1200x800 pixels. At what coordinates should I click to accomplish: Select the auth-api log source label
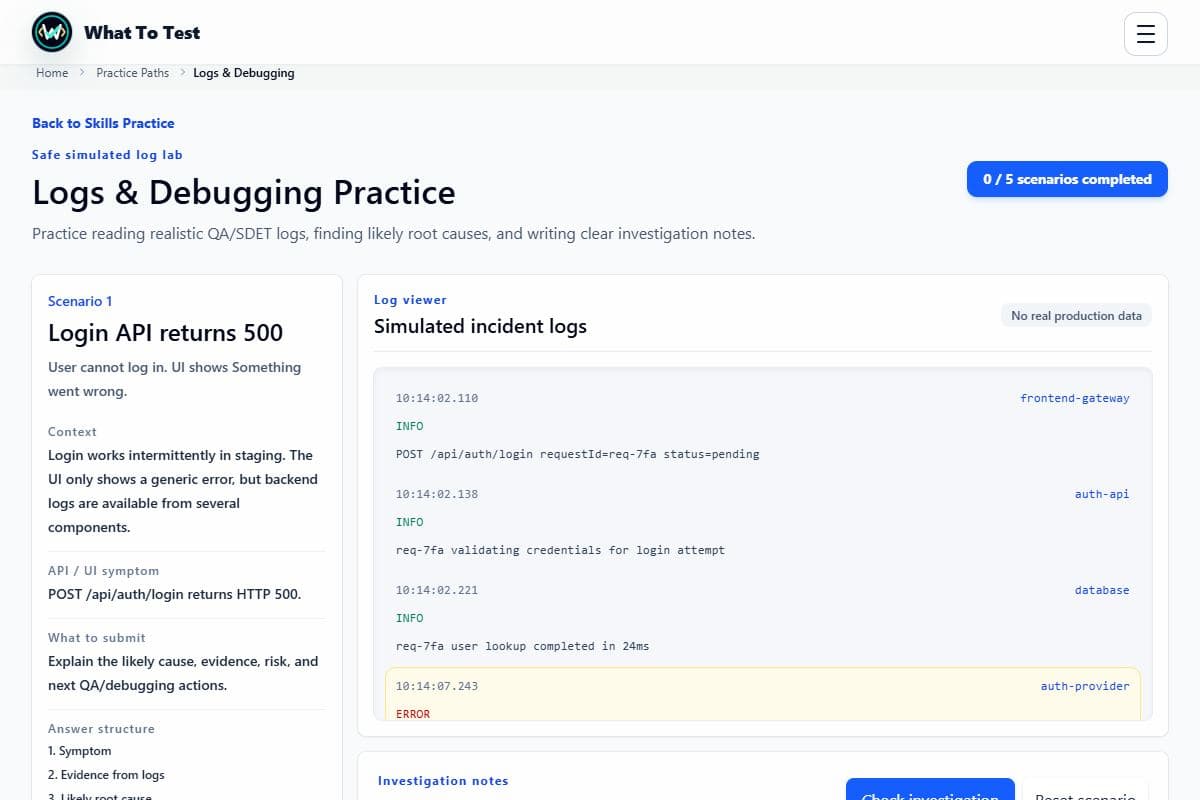pos(1102,494)
